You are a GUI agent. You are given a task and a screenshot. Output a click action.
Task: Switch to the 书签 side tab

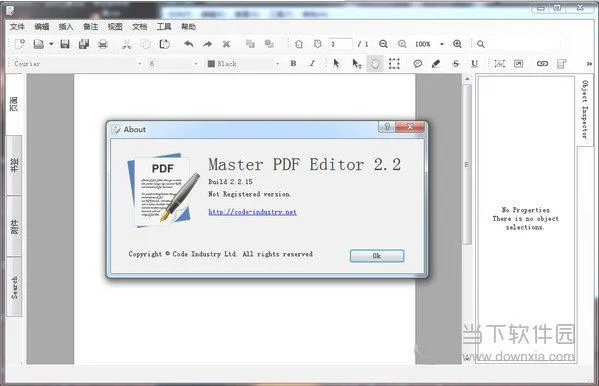14,165
